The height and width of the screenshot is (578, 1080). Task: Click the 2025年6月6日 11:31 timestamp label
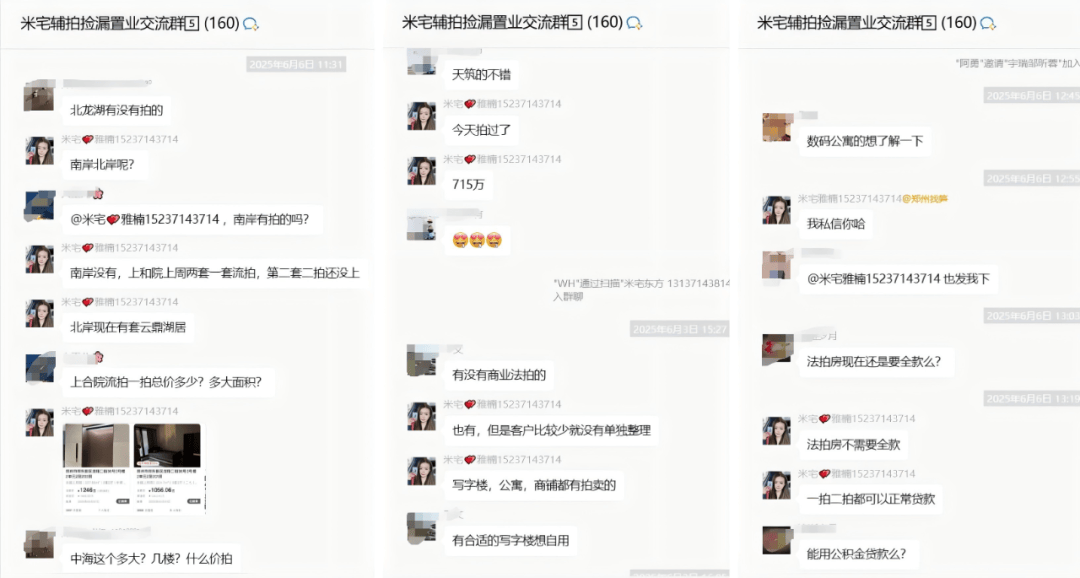[296, 65]
